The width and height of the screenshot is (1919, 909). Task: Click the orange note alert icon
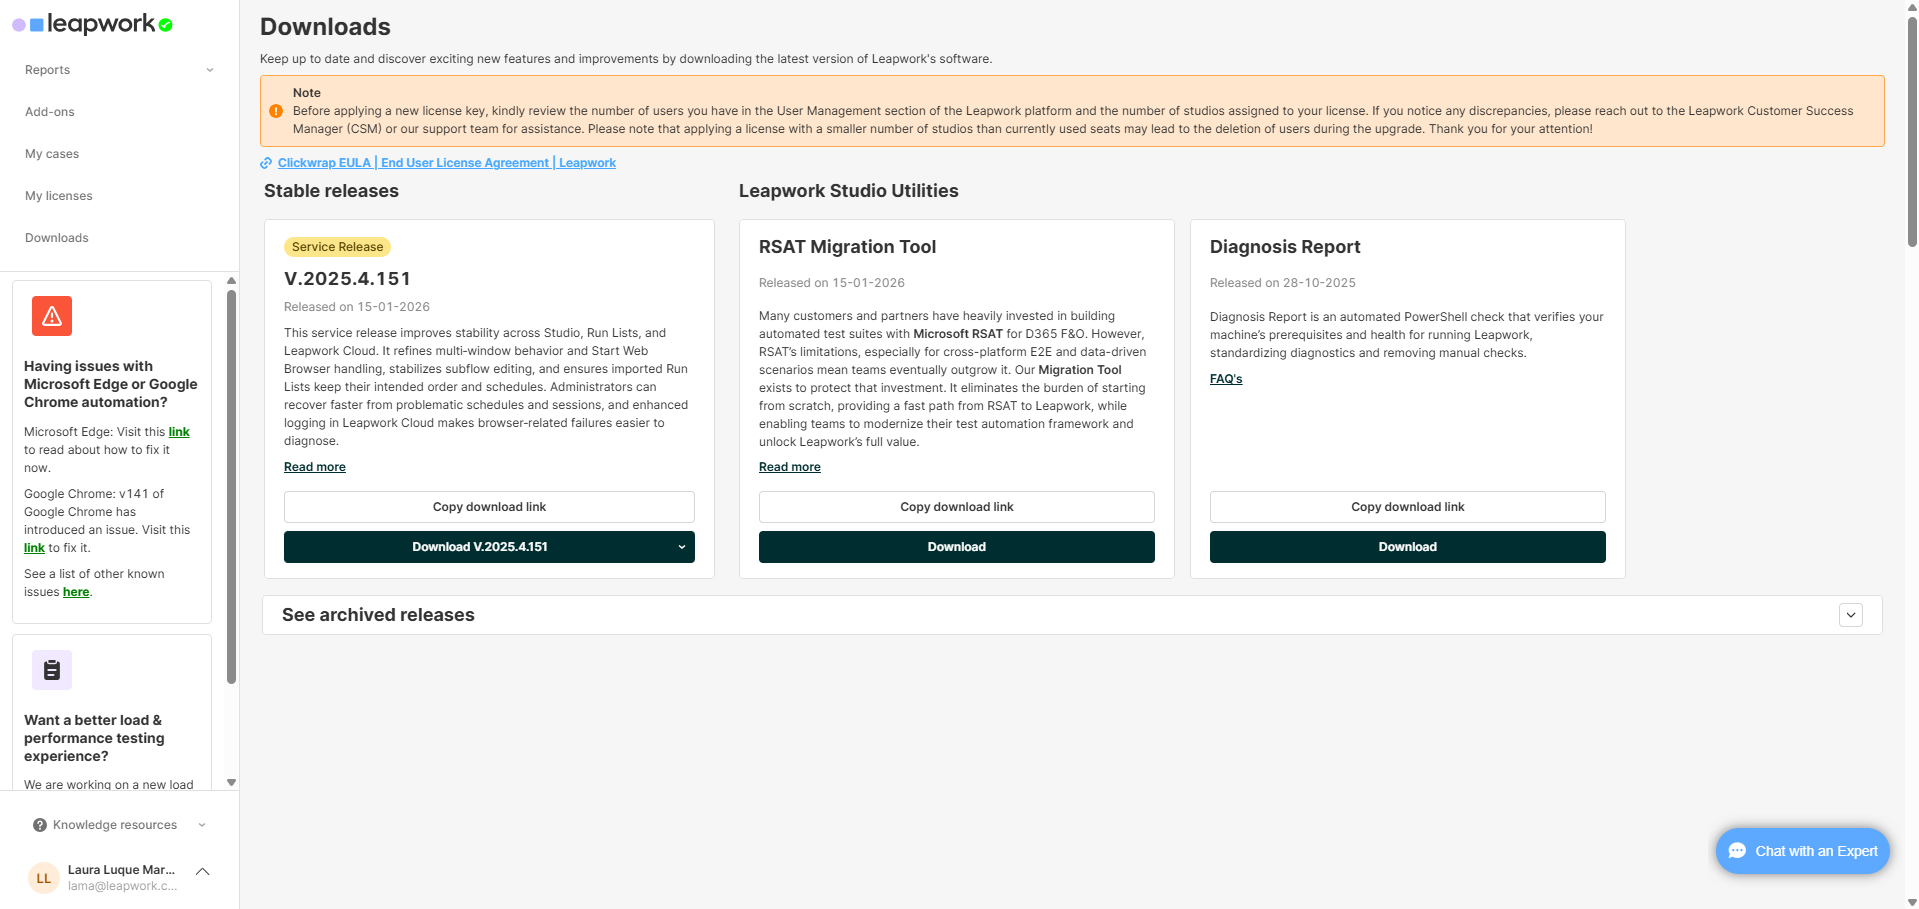tap(276, 111)
